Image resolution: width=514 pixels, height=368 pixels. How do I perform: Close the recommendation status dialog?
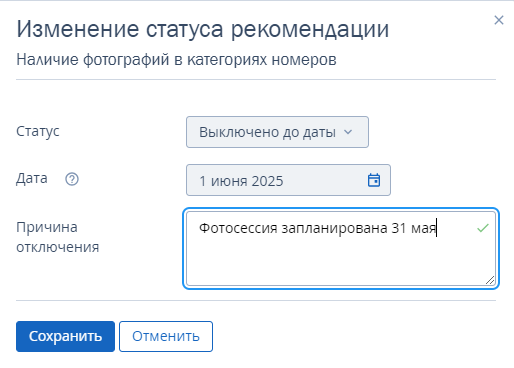(x=499, y=20)
